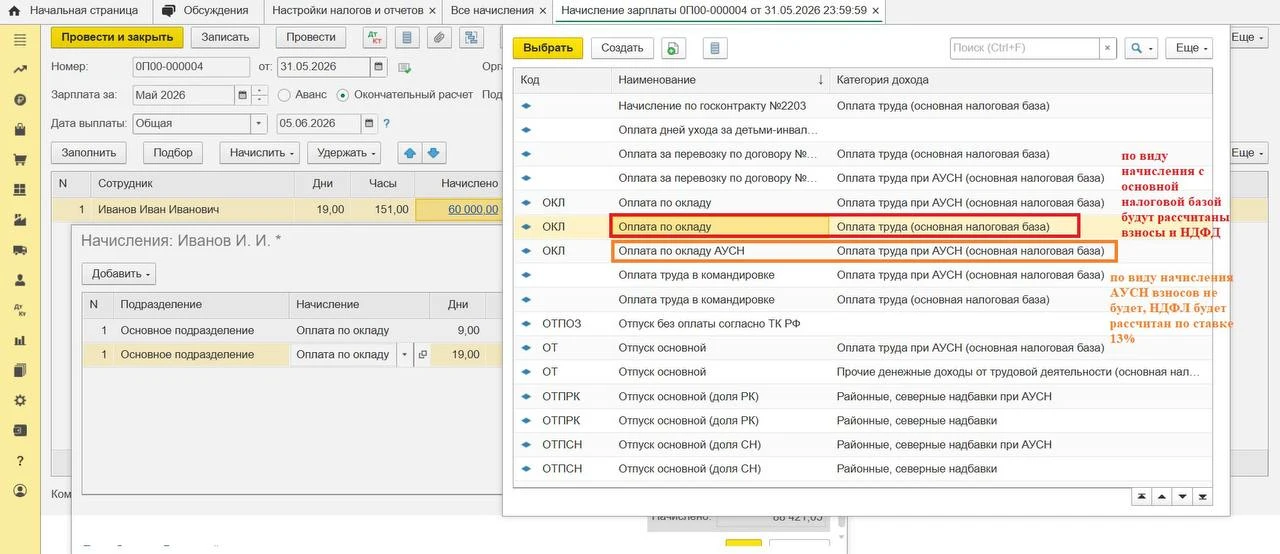
Task: Open top-right Еще menu of document form
Action: [1250, 37]
